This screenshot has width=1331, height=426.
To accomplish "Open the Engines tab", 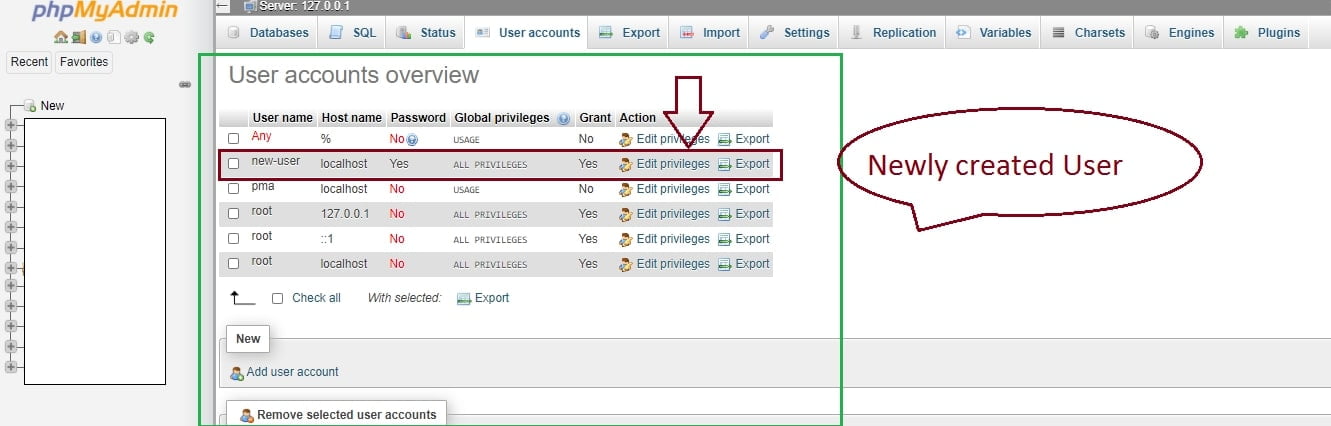I will click(x=1179, y=32).
